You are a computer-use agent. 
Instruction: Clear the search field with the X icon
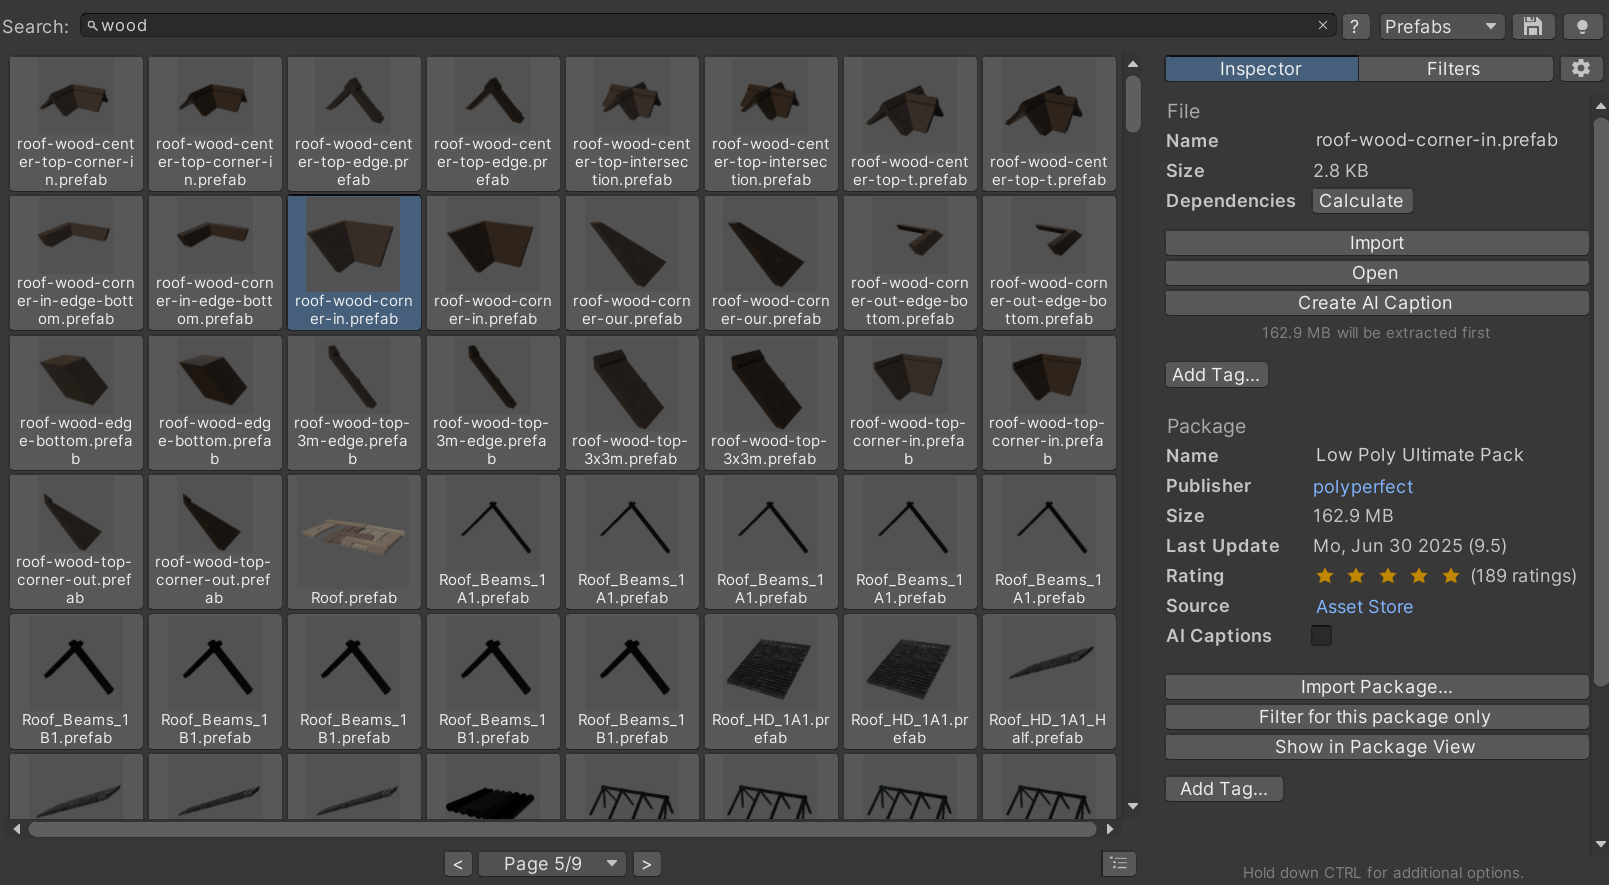point(1322,26)
